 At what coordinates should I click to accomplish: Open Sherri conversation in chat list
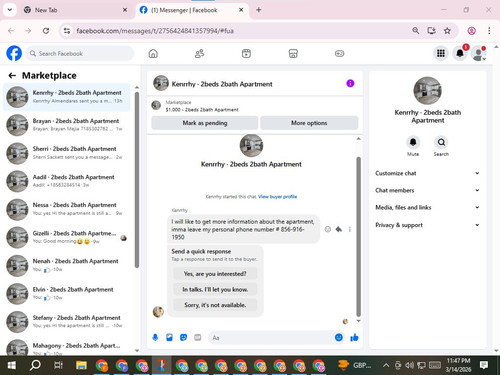(x=67, y=153)
